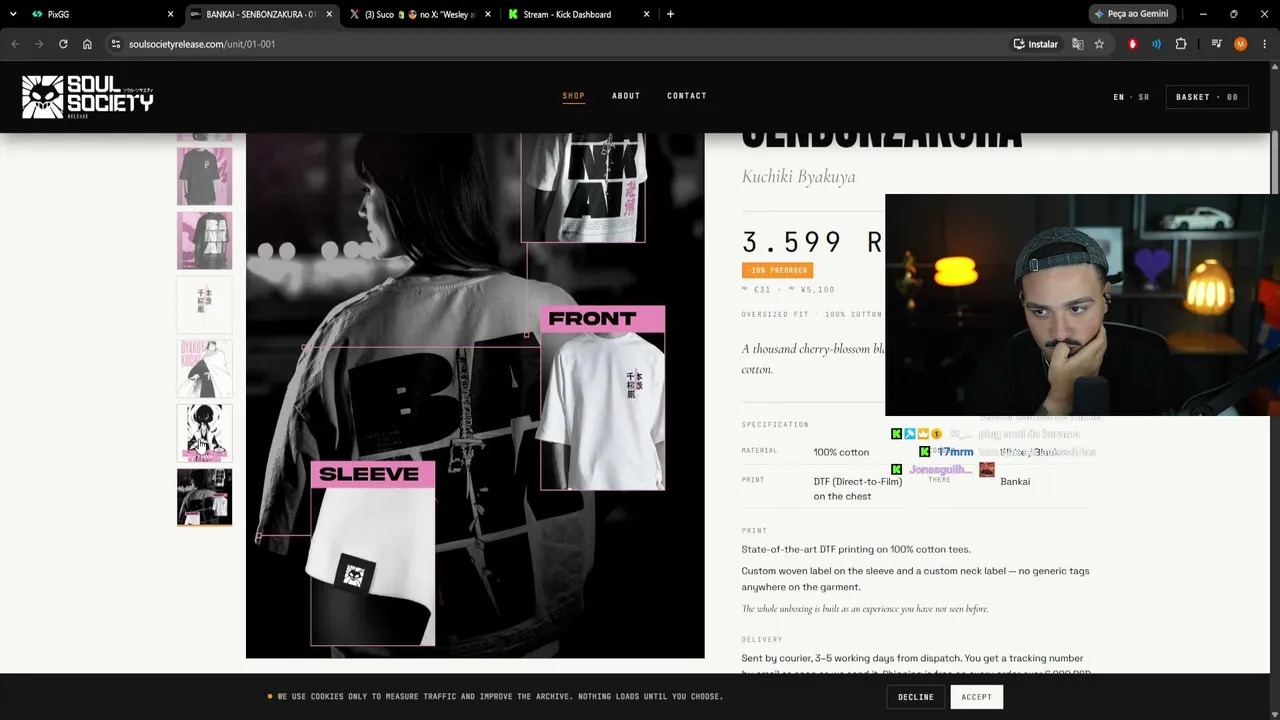This screenshot has width=1280, height=720.
Task: Click the main product image
Action: point(475,396)
